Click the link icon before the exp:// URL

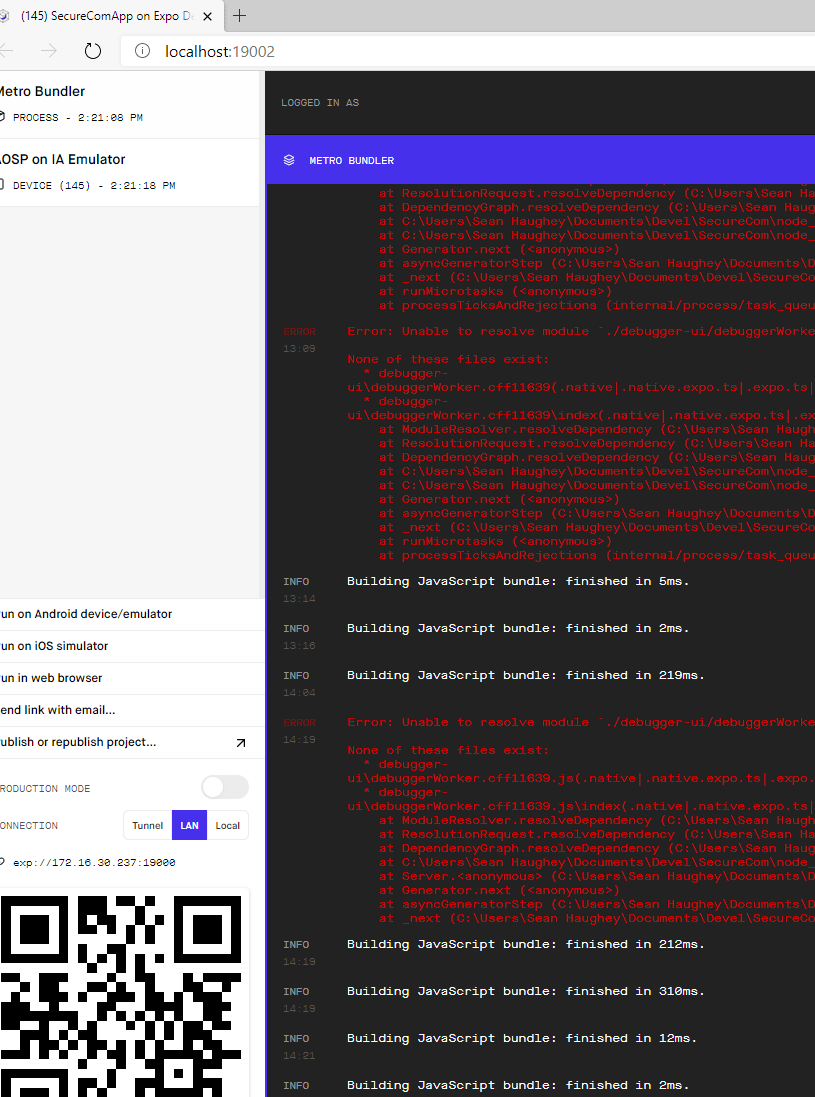(x=5, y=860)
